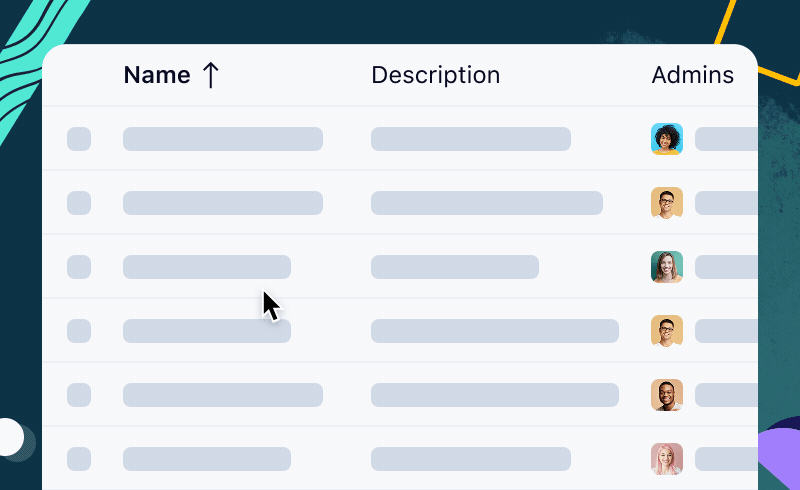
Task: Click the fifth row avatar of the bearded man
Action: click(667, 395)
